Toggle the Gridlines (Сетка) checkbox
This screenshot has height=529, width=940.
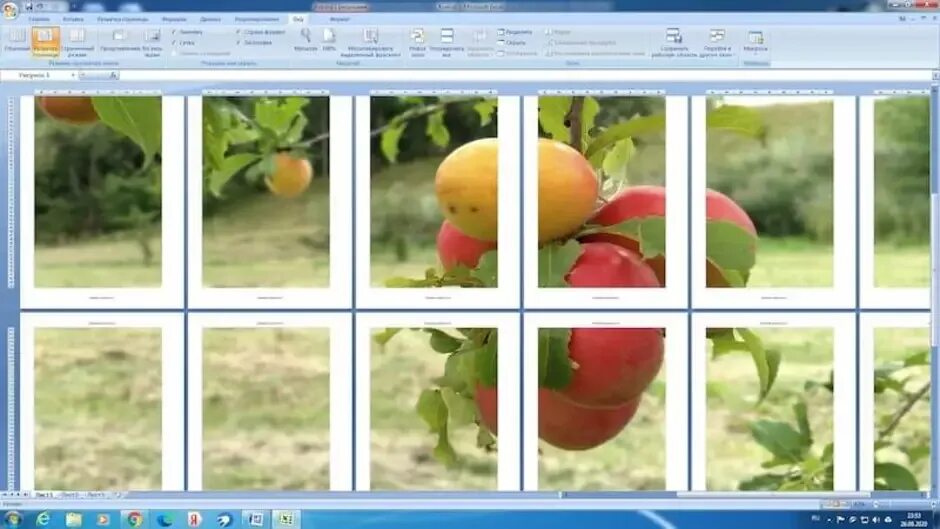pos(183,43)
